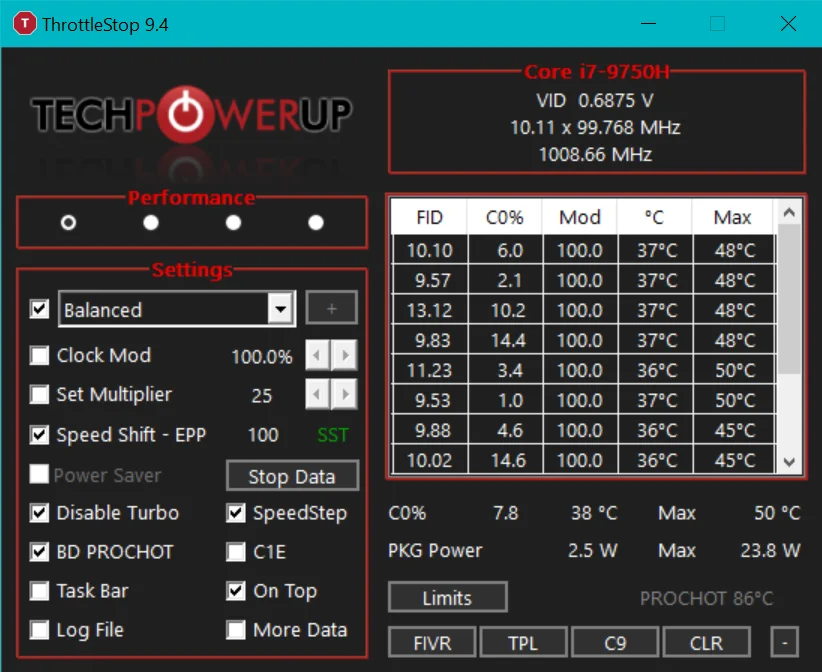822x672 pixels.
Task: Uncheck the On Top option
Action: coord(236,591)
